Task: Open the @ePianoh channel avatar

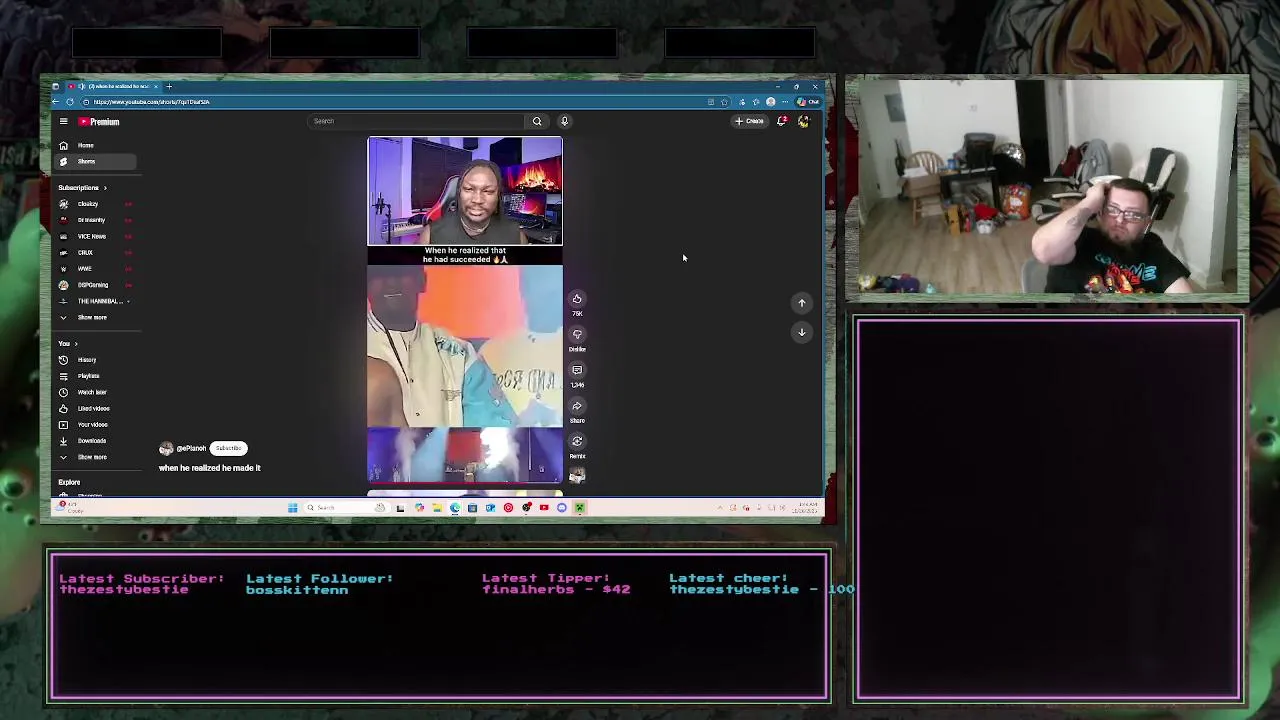Action: point(166,449)
